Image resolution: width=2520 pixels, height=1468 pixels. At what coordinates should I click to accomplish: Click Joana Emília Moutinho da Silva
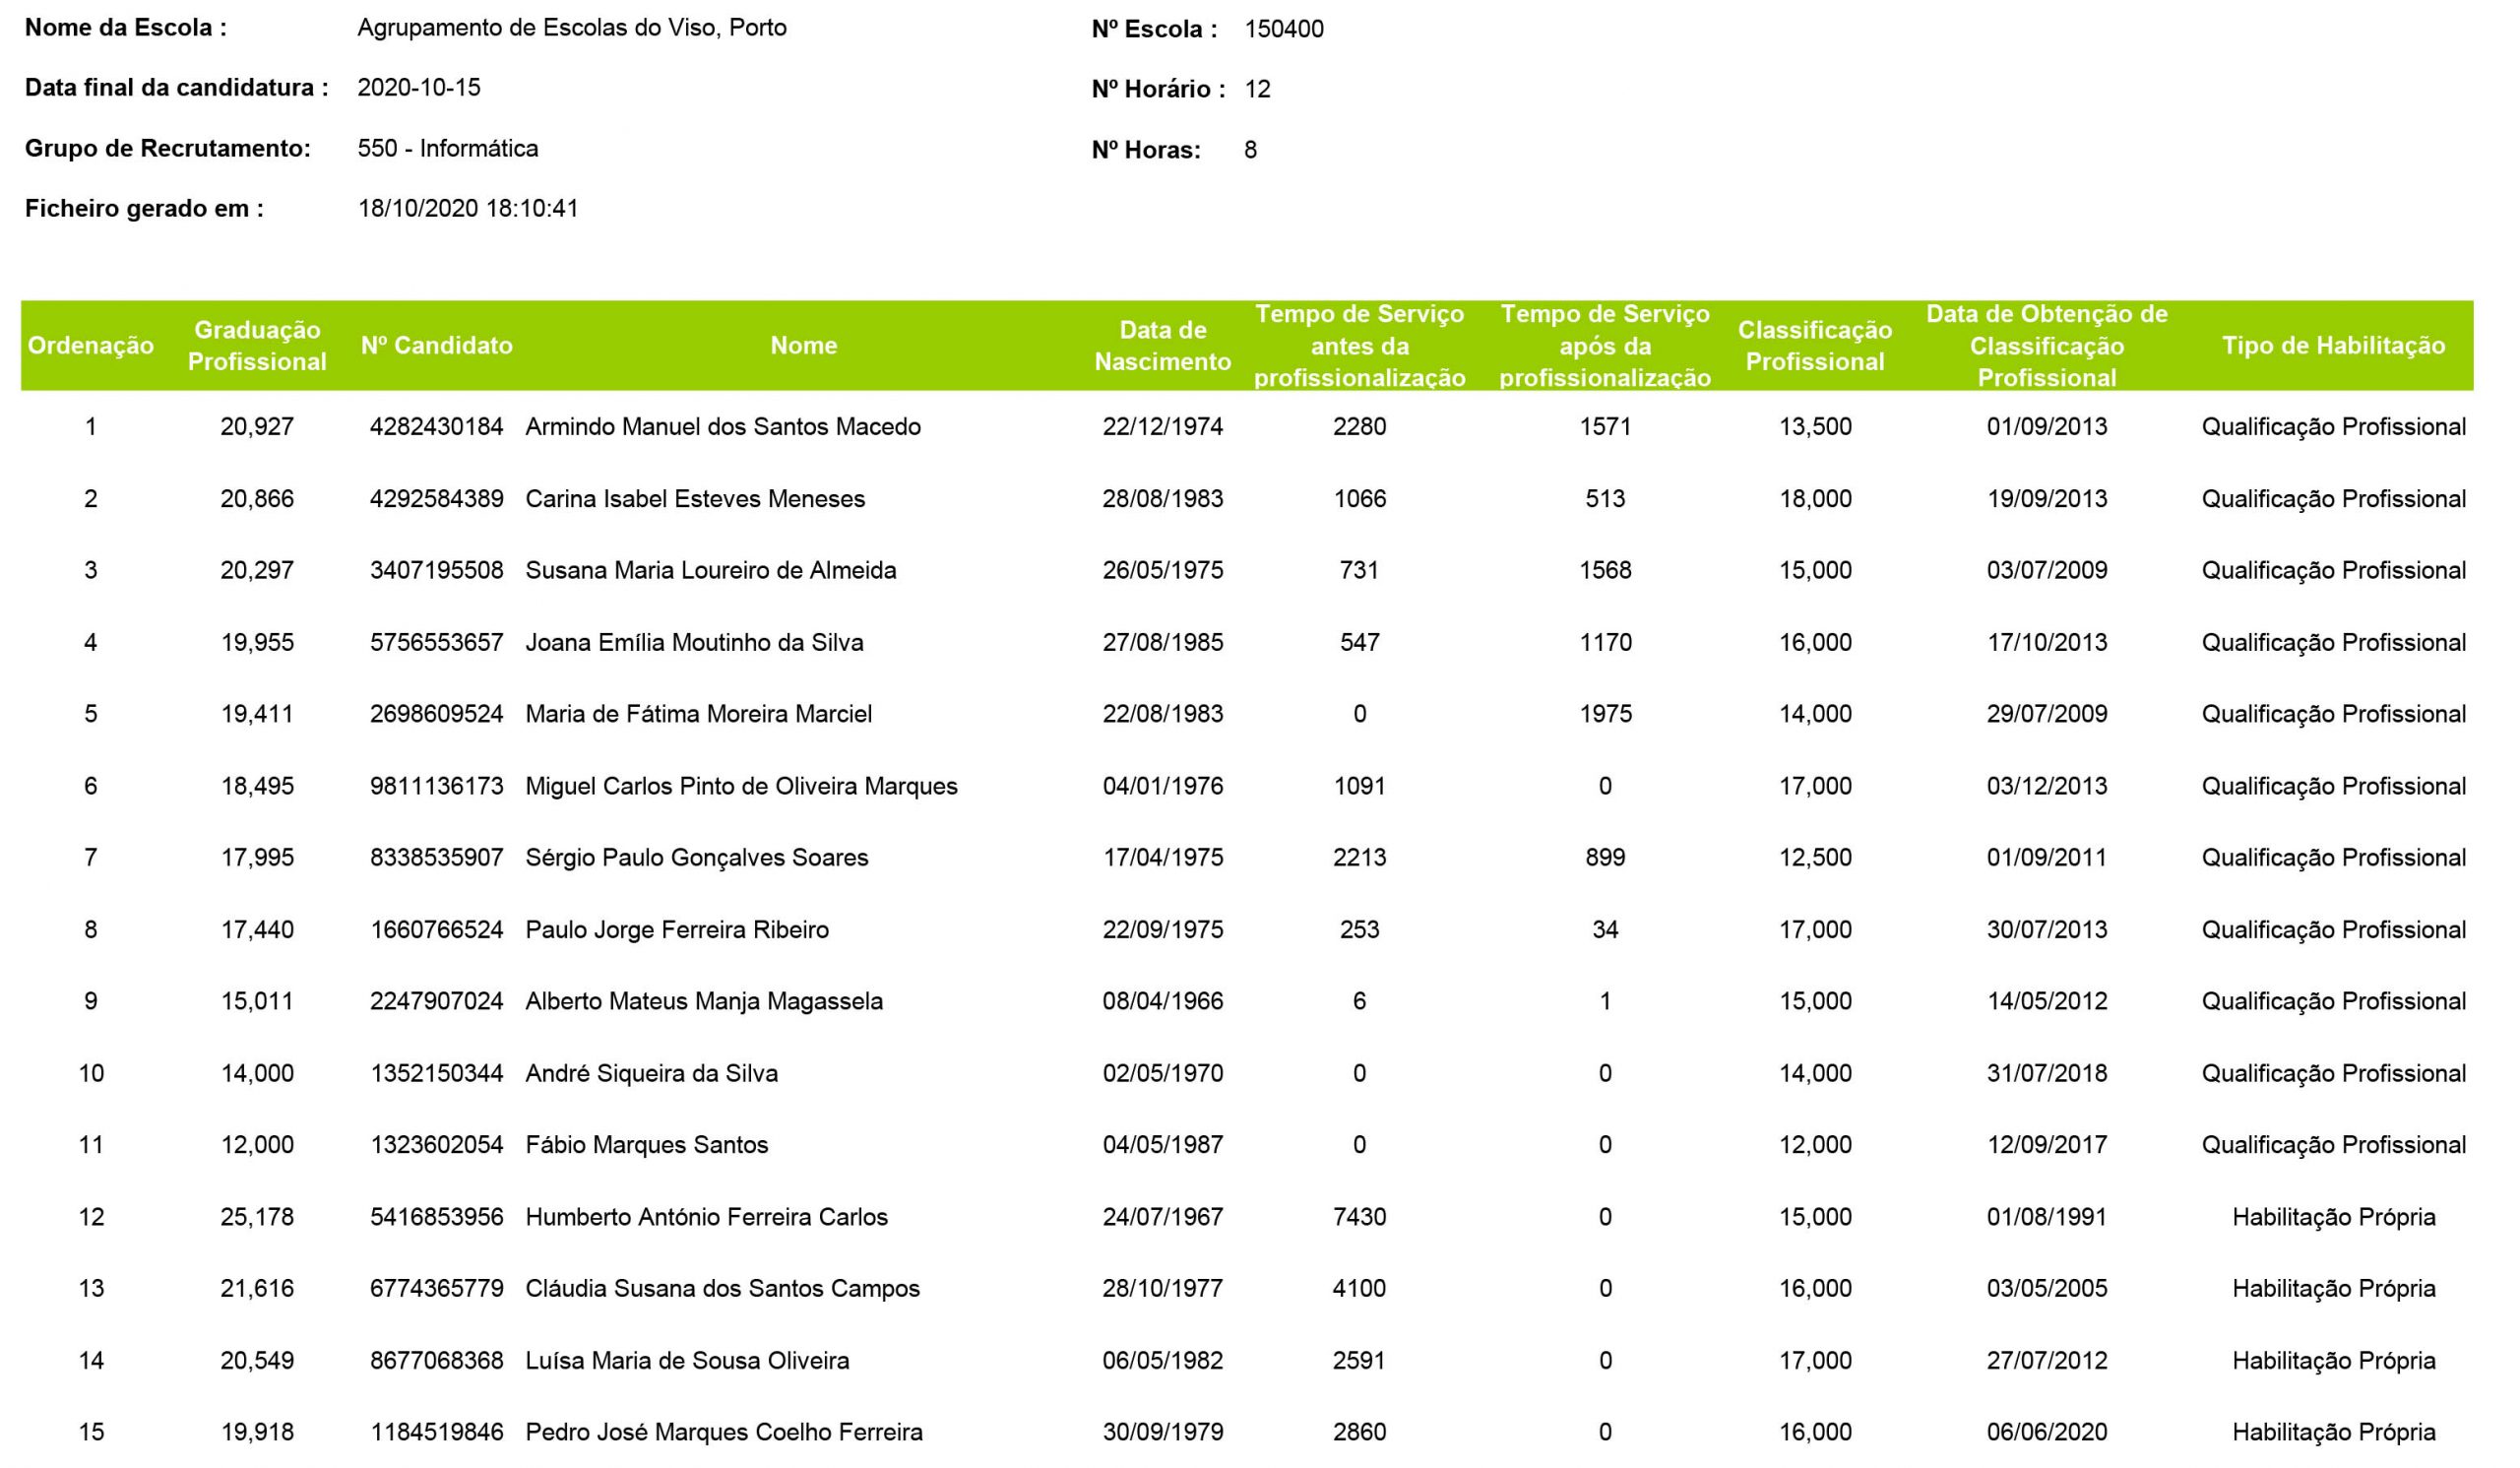[694, 643]
